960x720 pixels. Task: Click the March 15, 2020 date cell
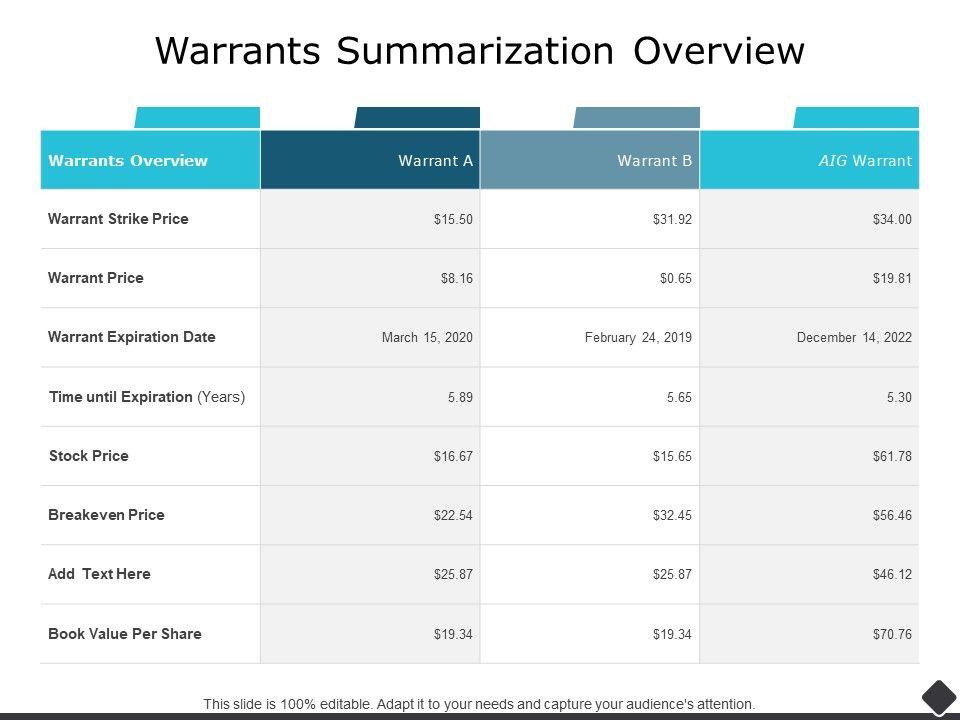pyautogui.click(x=427, y=338)
